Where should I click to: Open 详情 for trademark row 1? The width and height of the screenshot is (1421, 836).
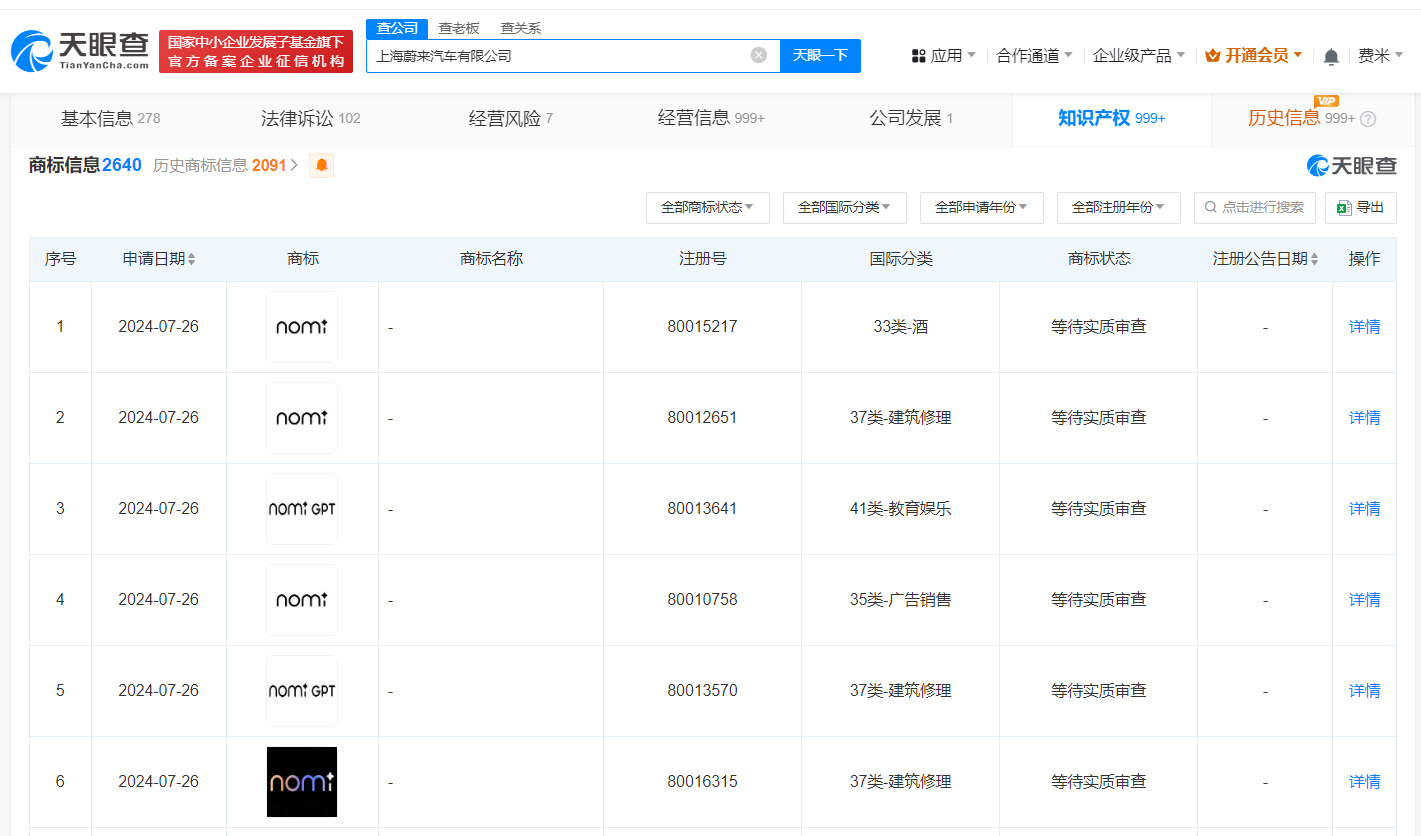point(1364,326)
